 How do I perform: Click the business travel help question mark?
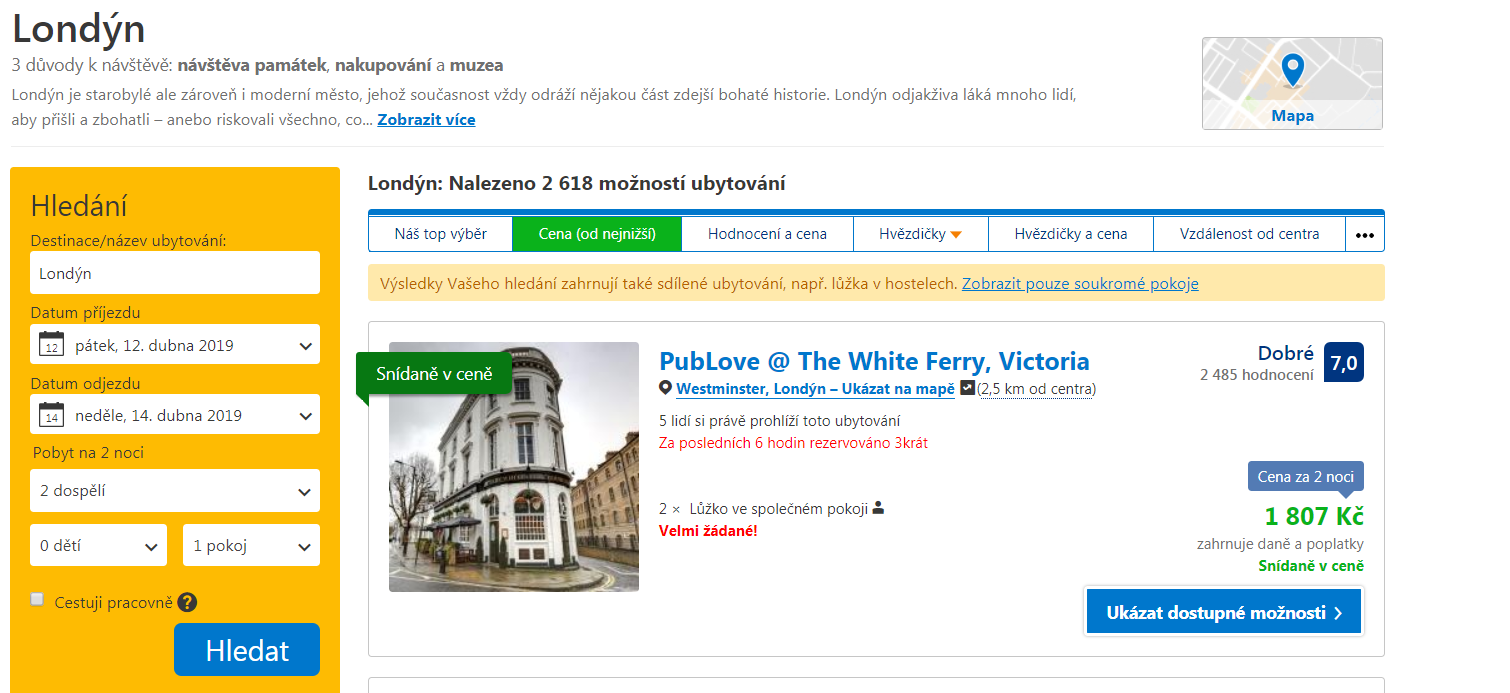pos(187,602)
